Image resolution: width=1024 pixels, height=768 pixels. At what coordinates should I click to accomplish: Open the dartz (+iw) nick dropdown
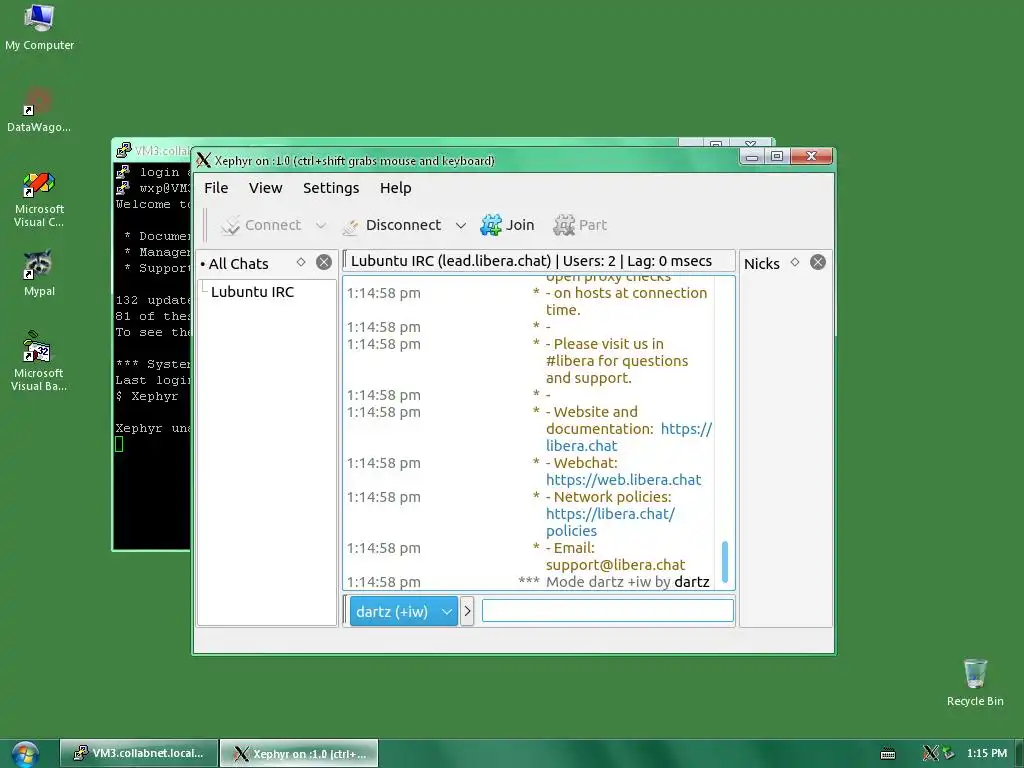coord(404,612)
